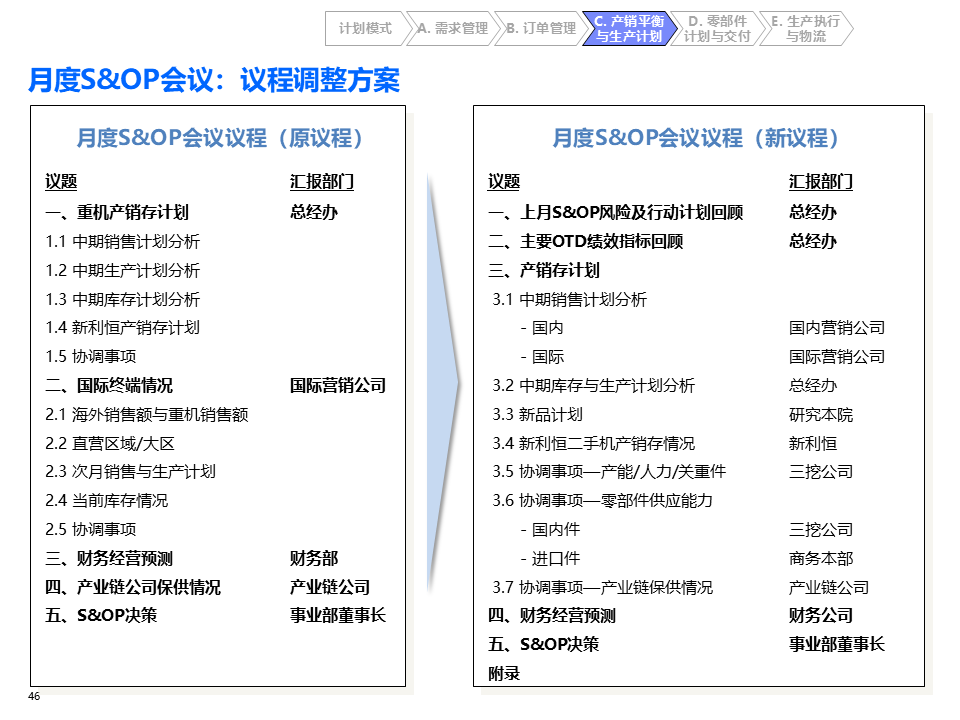
Task: Click 议题 header in the original agenda
Action: pyautogui.click(x=61, y=182)
